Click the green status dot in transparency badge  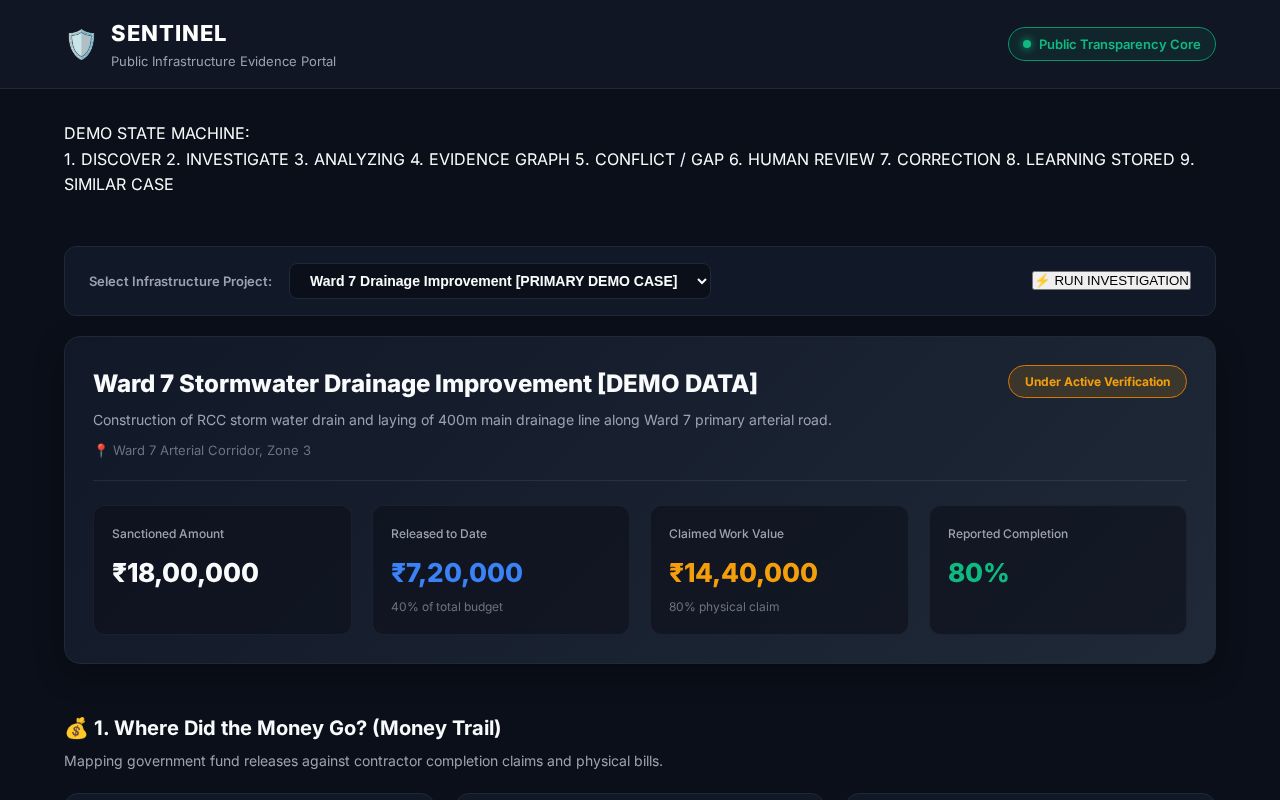tap(1026, 44)
